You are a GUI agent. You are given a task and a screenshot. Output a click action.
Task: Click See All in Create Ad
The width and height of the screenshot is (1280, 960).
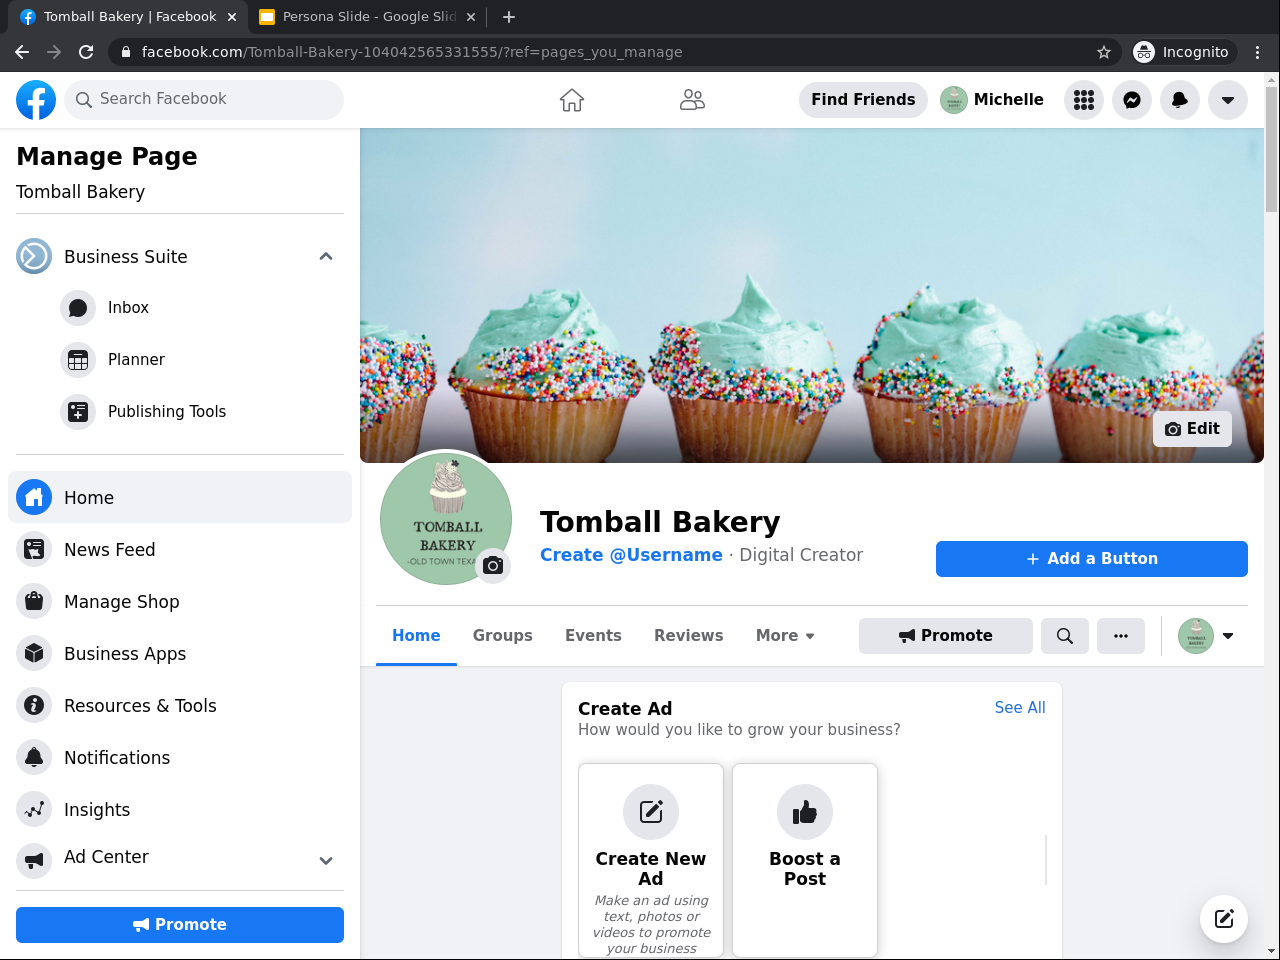1020,708
